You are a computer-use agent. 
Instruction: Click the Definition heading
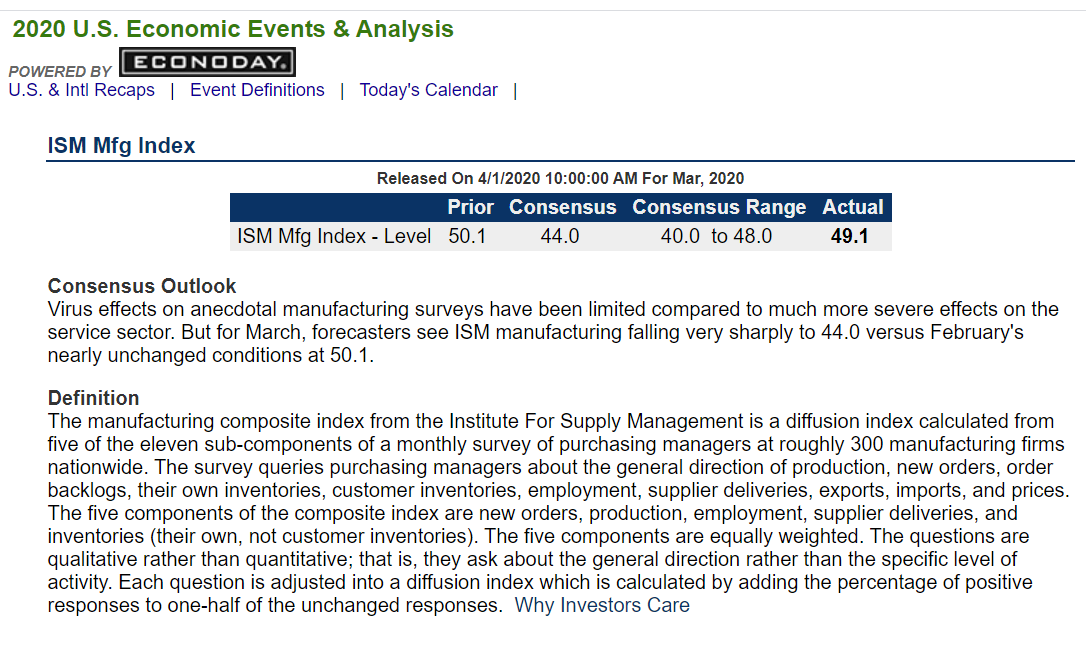click(x=94, y=398)
